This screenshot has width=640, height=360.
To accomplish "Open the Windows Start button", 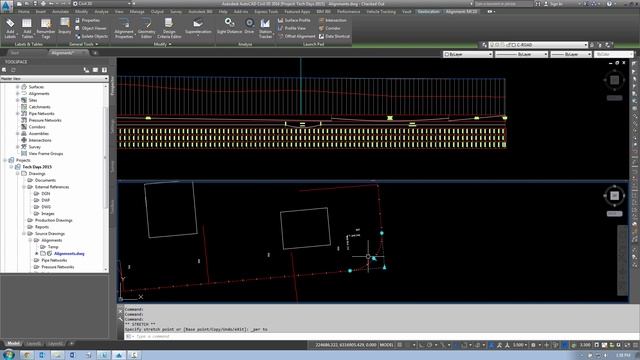I will pos(8,355).
